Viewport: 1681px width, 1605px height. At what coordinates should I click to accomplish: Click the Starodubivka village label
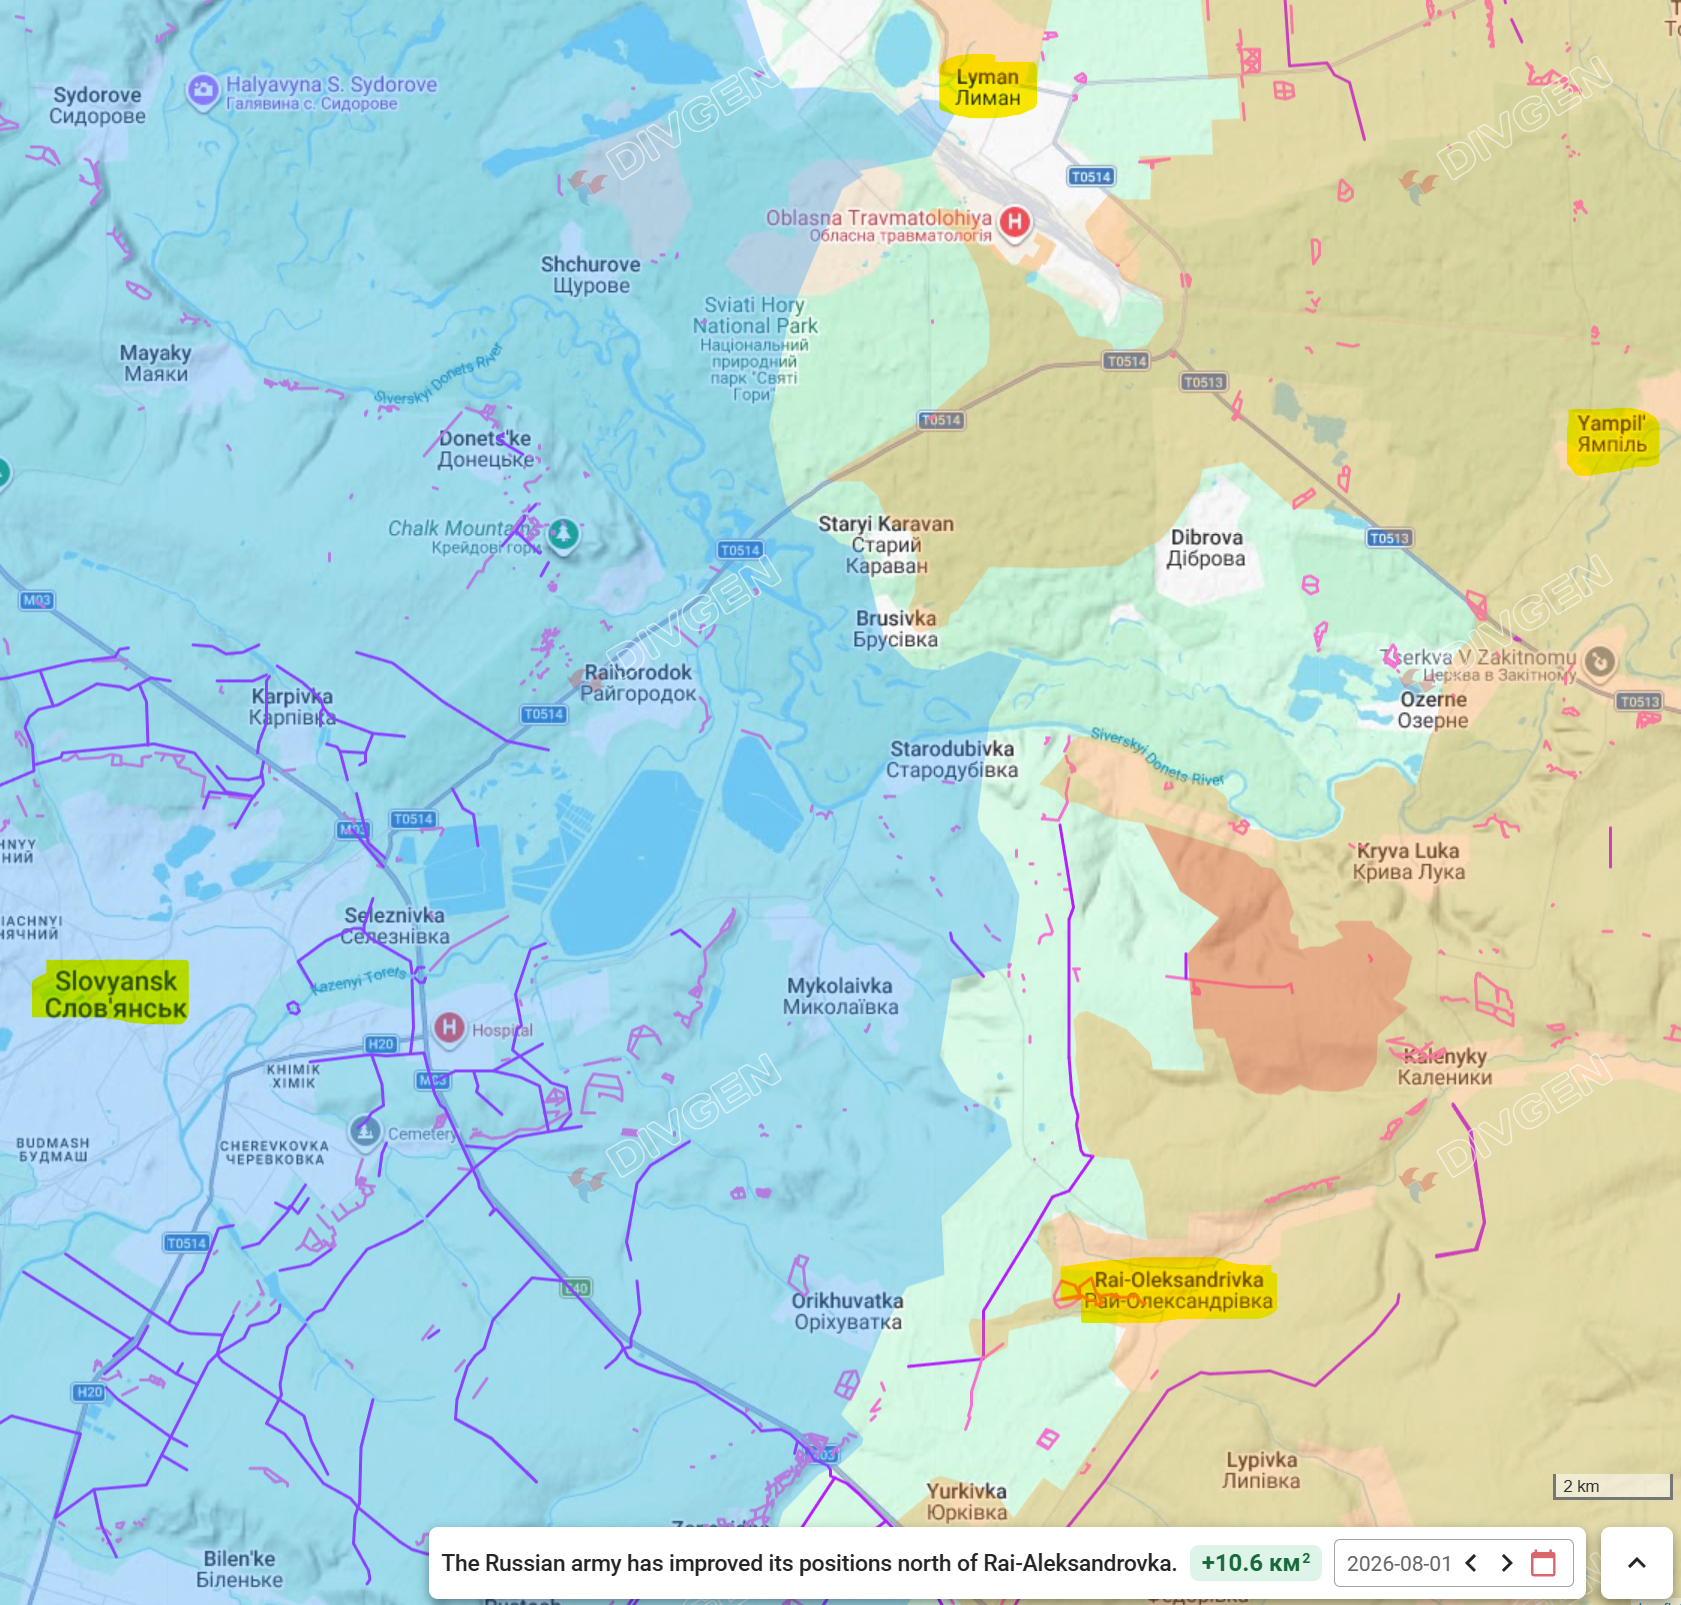952,759
